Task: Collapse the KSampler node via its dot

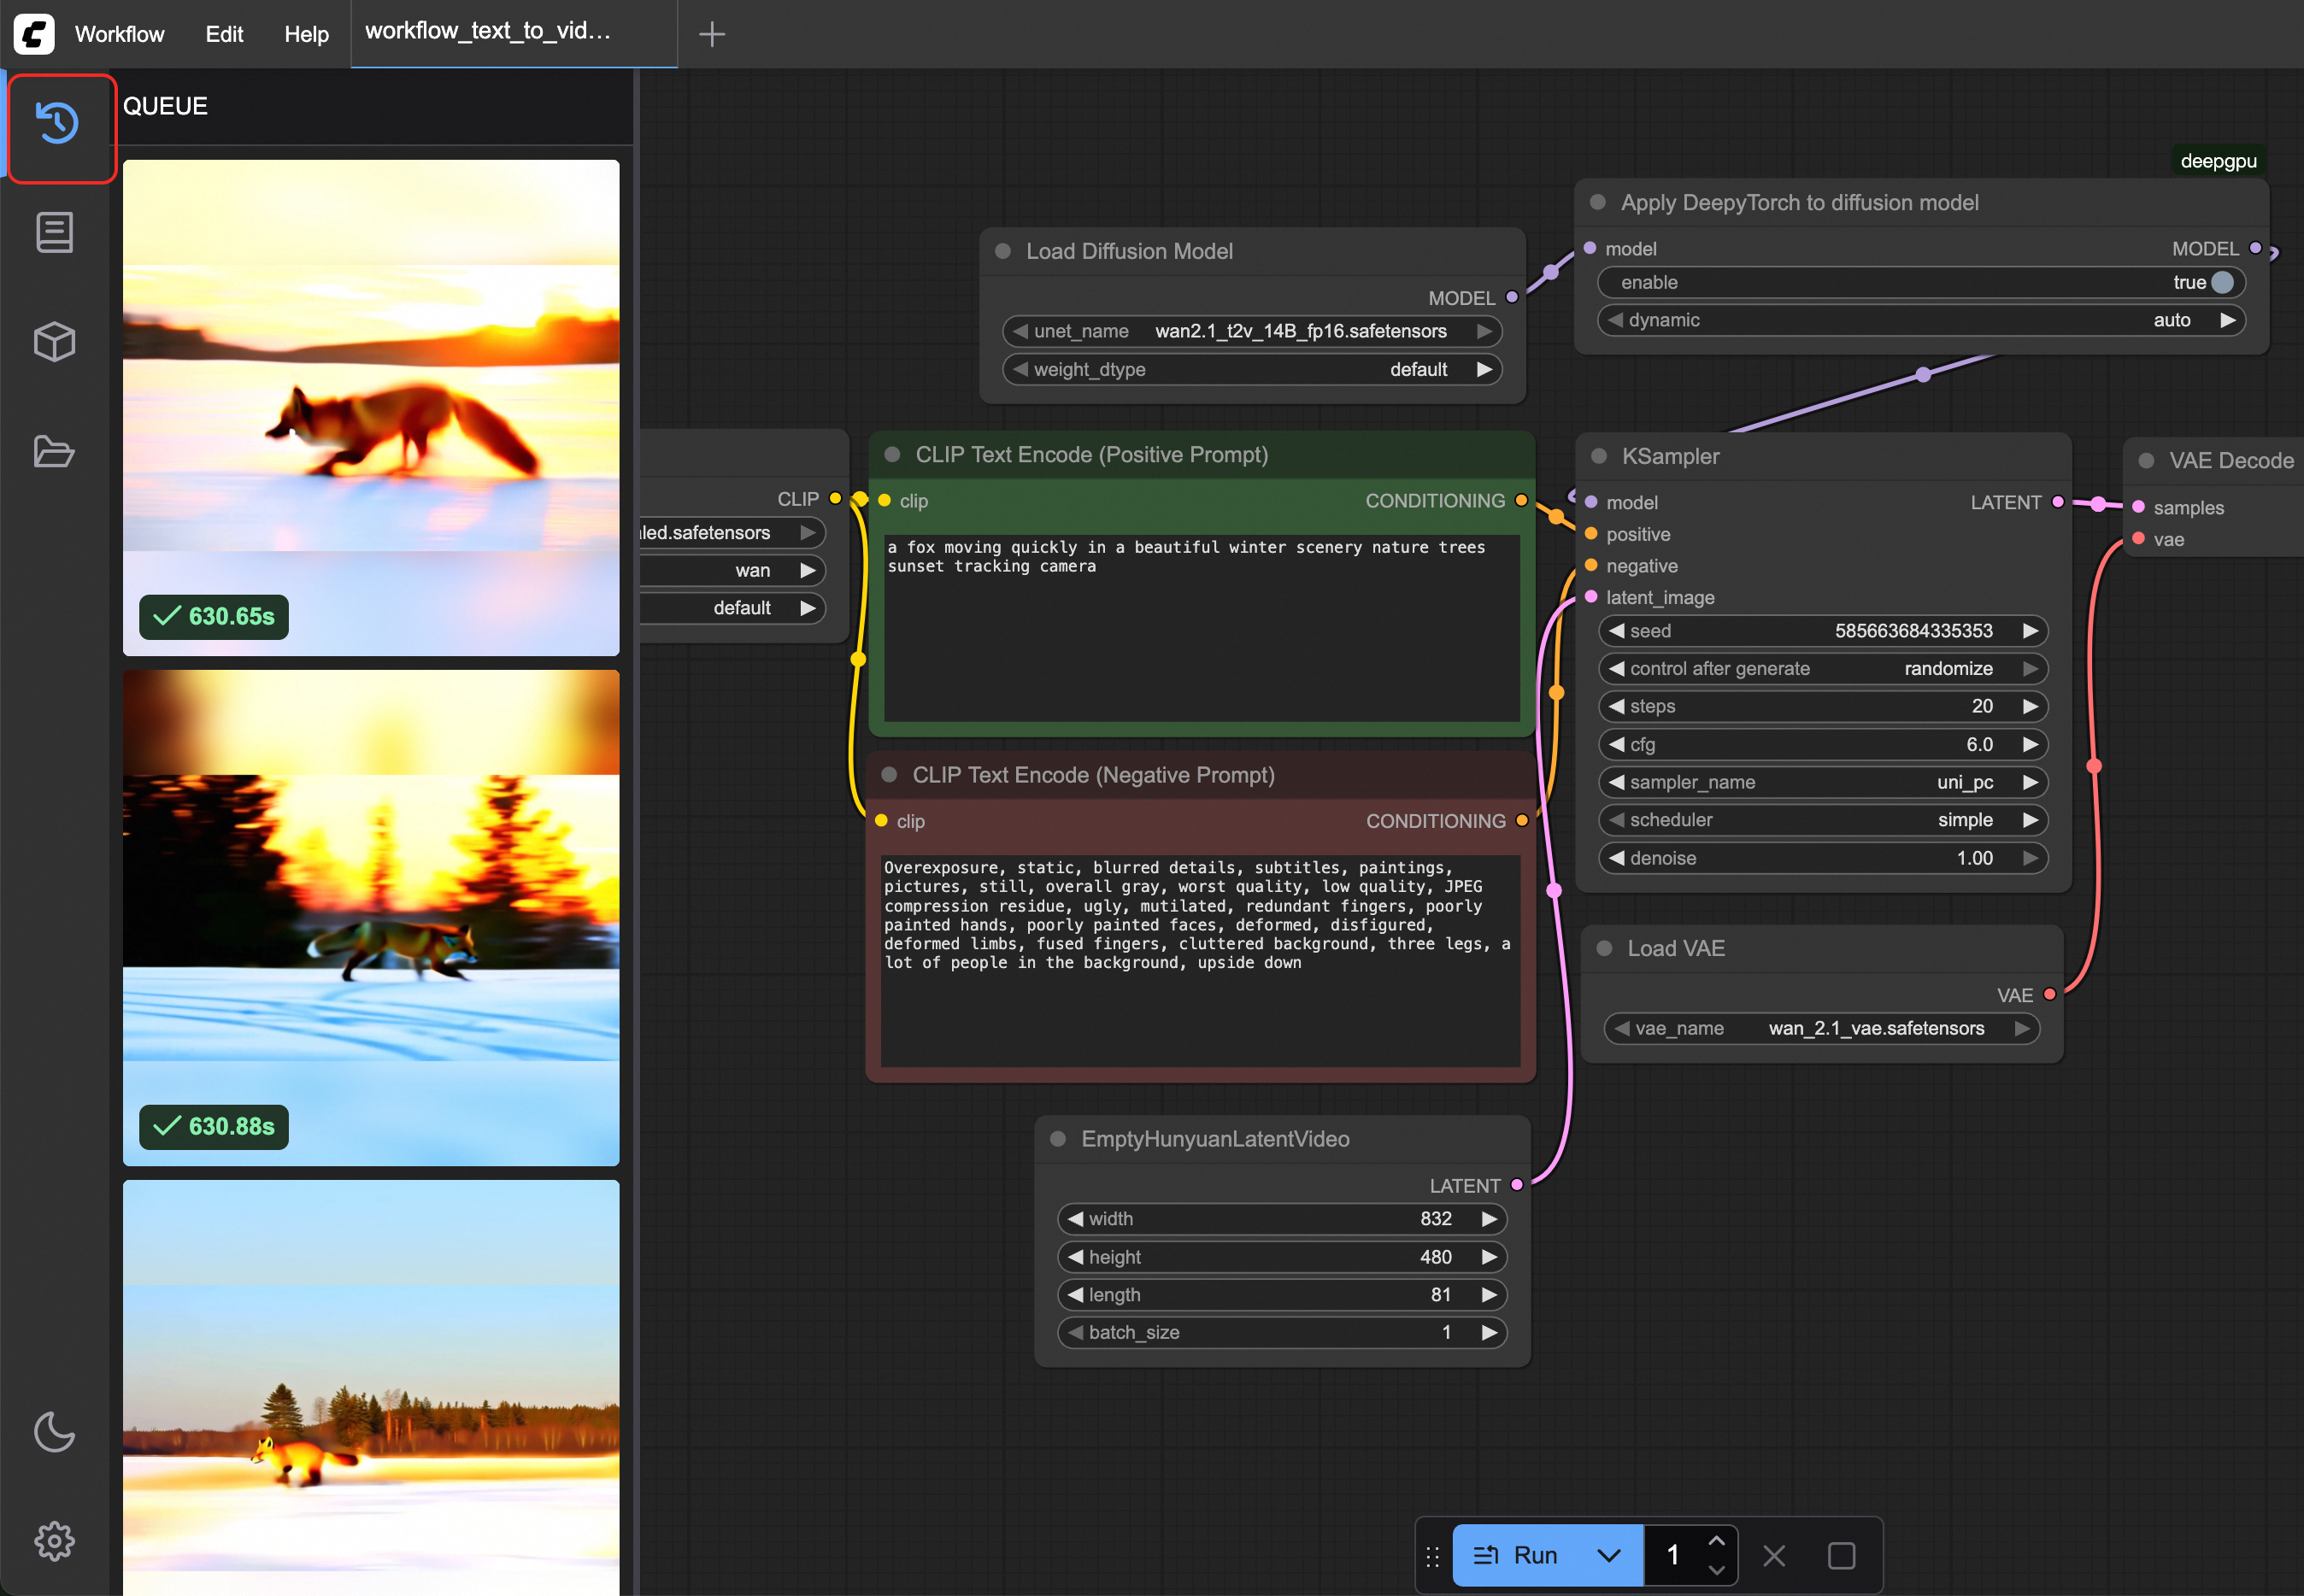Action: (x=1598, y=456)
